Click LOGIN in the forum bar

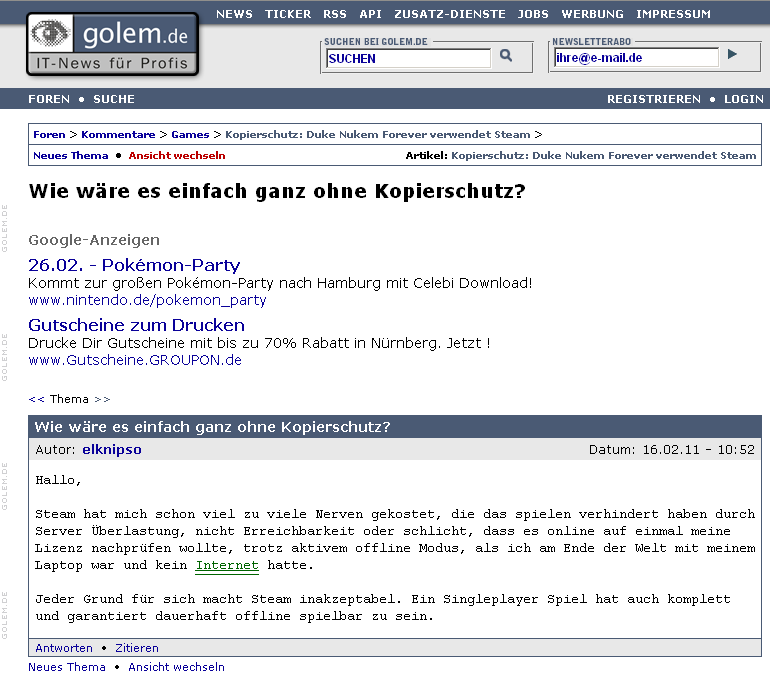(743, 99)
